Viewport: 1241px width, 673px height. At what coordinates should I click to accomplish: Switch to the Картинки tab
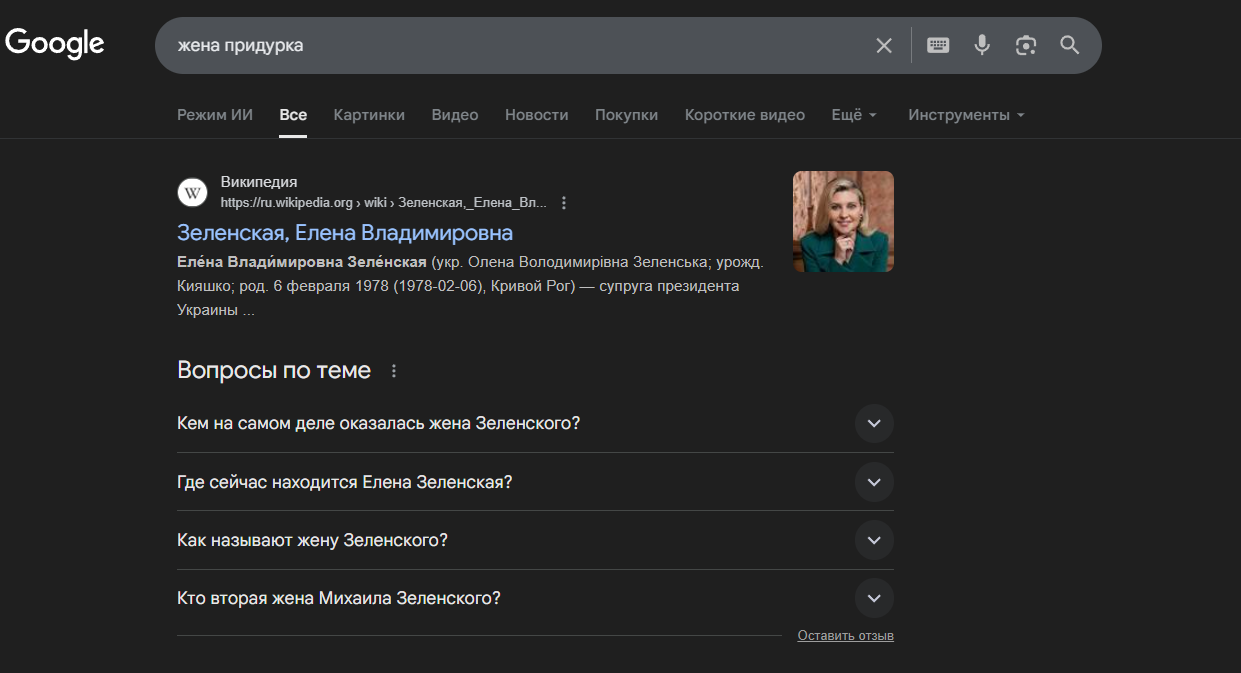tap(369, 115)
